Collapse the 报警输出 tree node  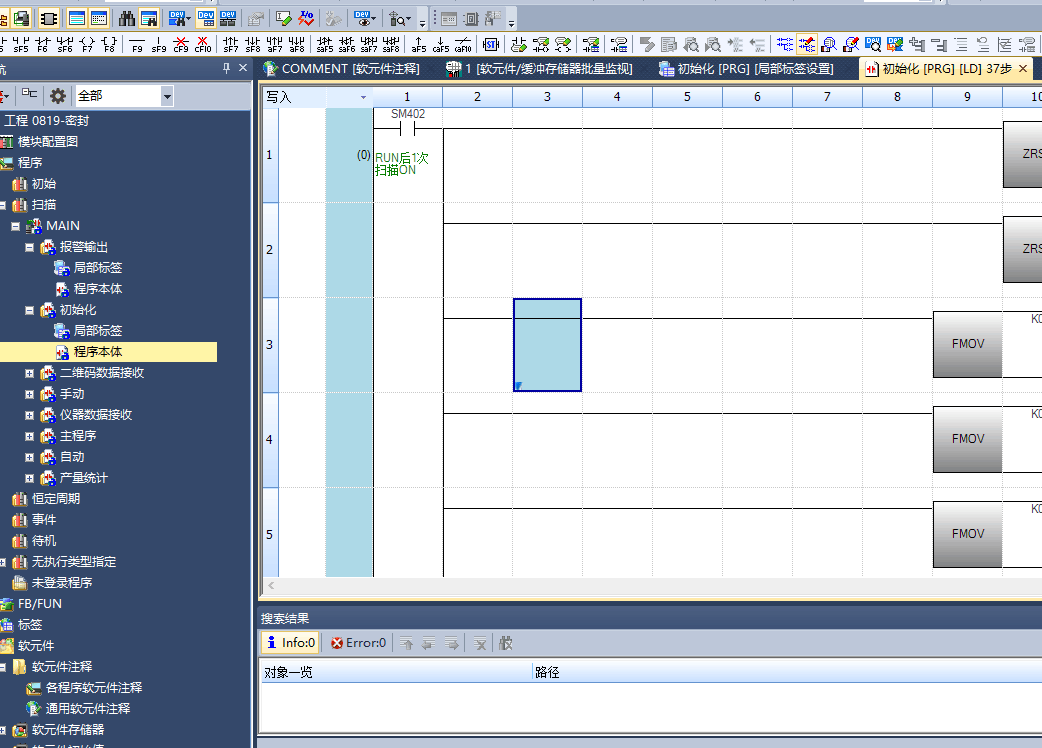[x=30, y=247]
